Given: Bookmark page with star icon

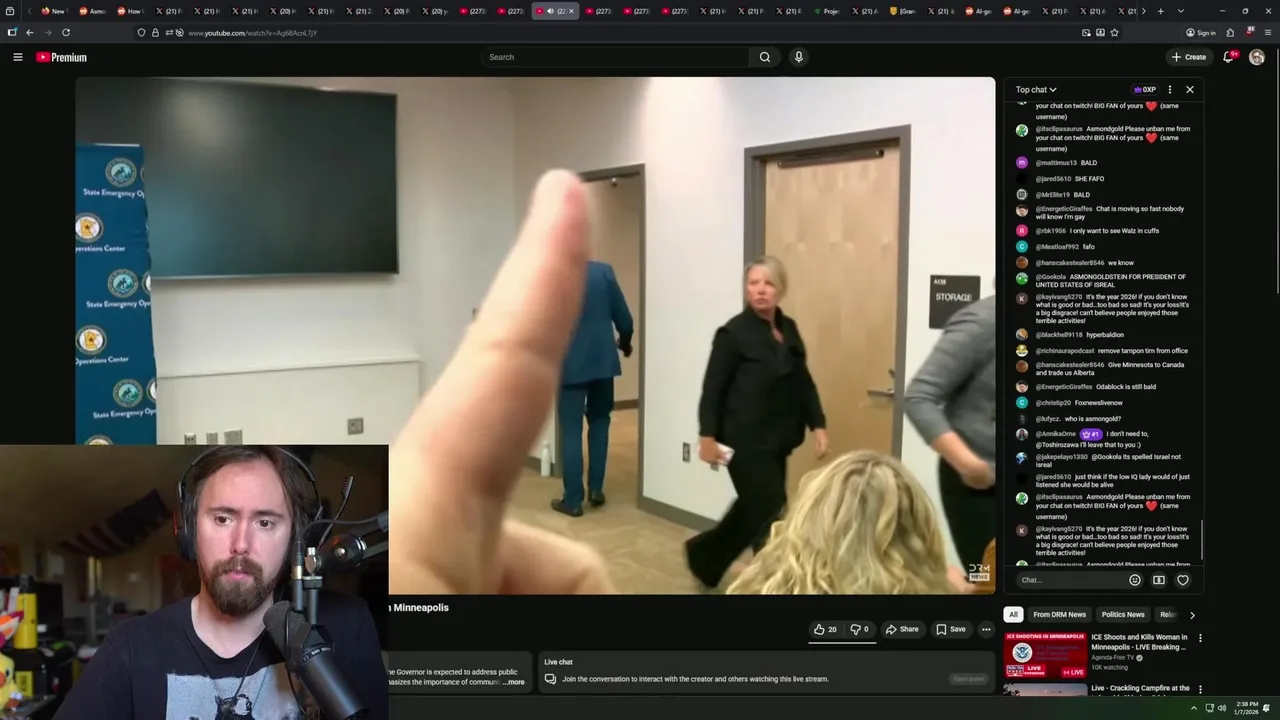Looking at the screenshot, I should [x=1114, y=32].
